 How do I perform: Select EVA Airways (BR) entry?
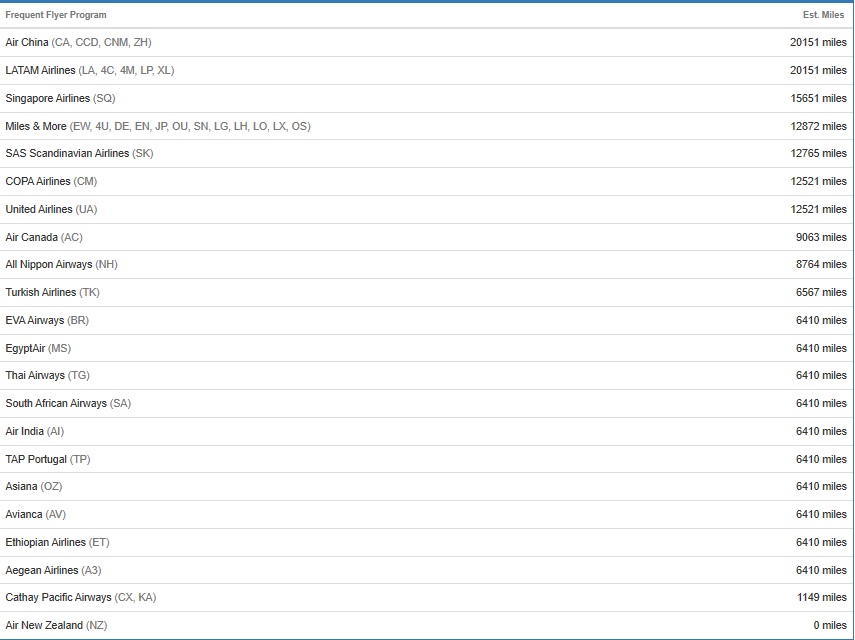(x=47, y=320)
